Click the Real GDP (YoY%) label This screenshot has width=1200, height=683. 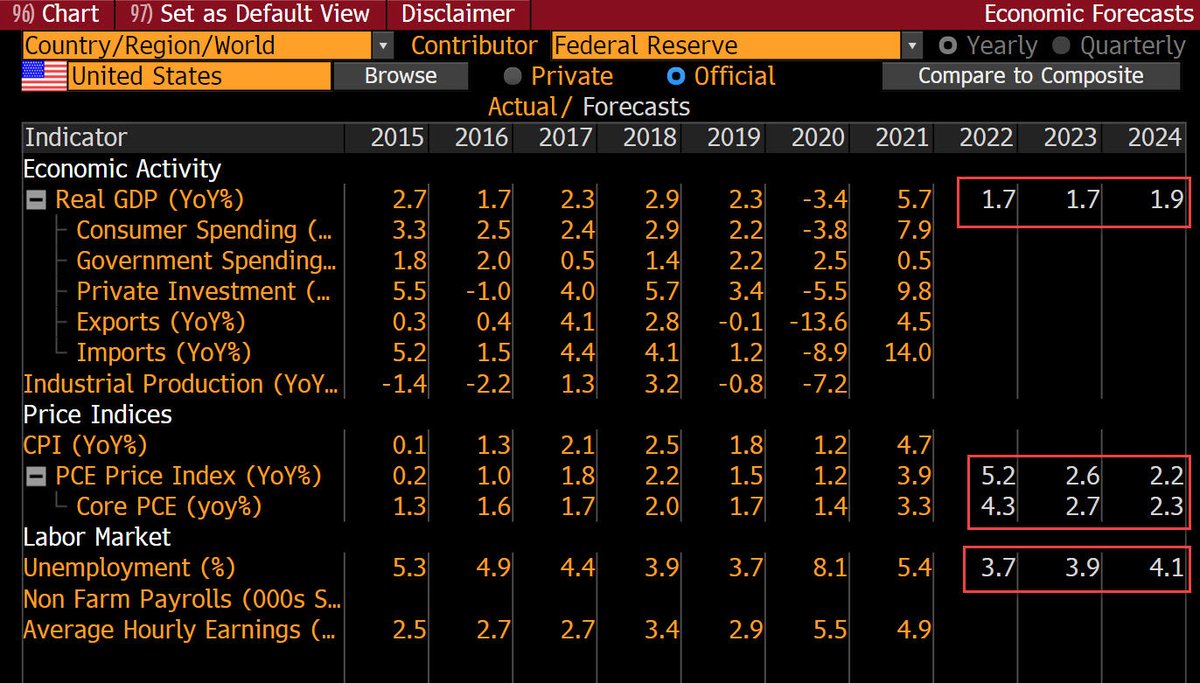pyautogui.click(x=150, y=200)
